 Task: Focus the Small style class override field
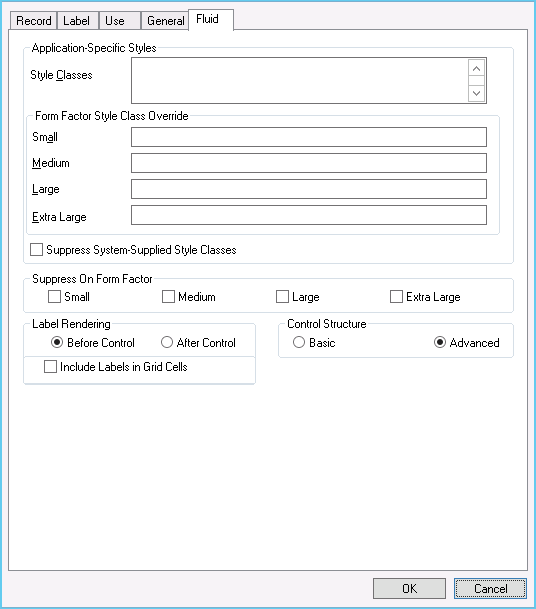click(309, 137)
